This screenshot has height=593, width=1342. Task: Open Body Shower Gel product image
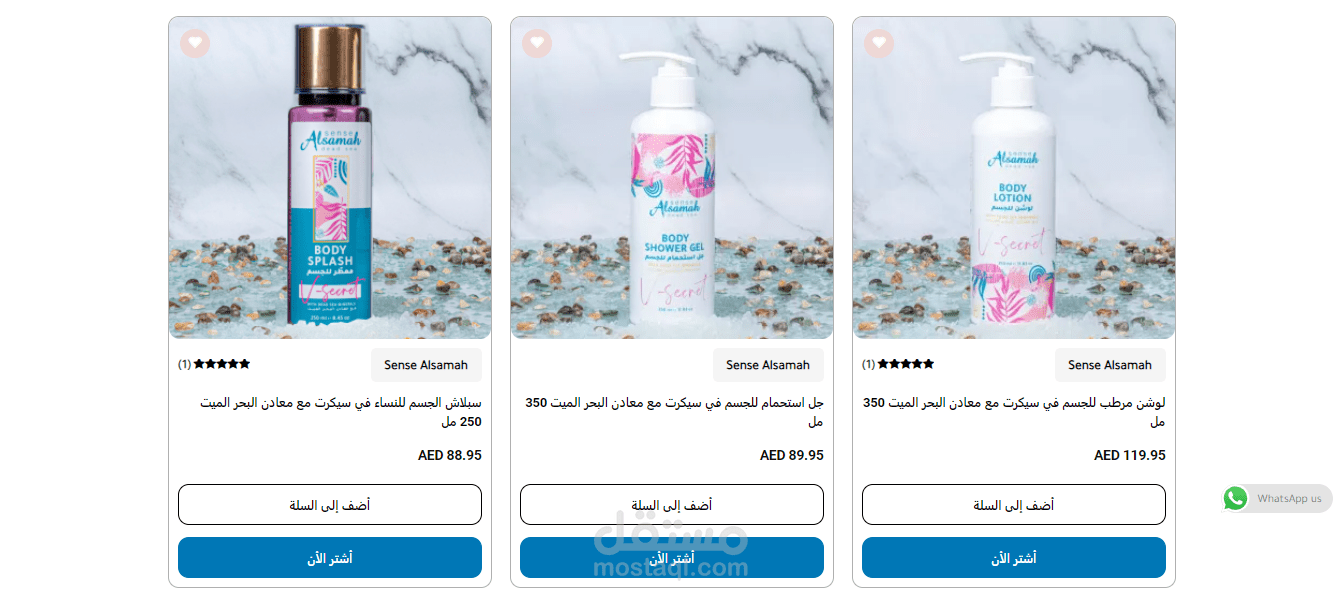(672, 178)
